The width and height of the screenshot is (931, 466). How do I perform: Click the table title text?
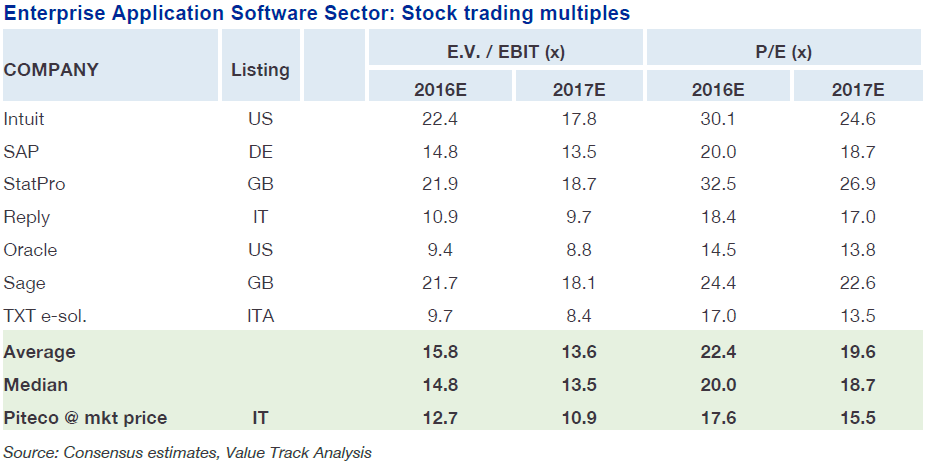pos(317,13)
